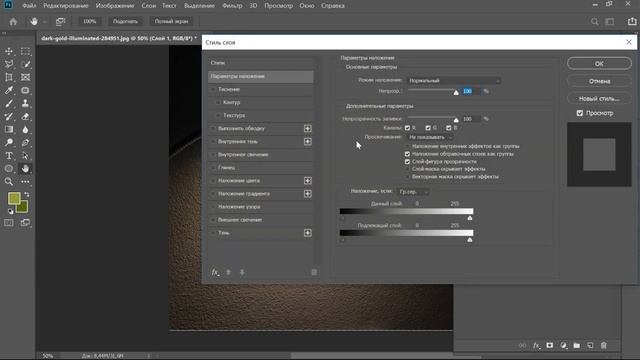Open the 'Изображение' menu

point(115,6)
